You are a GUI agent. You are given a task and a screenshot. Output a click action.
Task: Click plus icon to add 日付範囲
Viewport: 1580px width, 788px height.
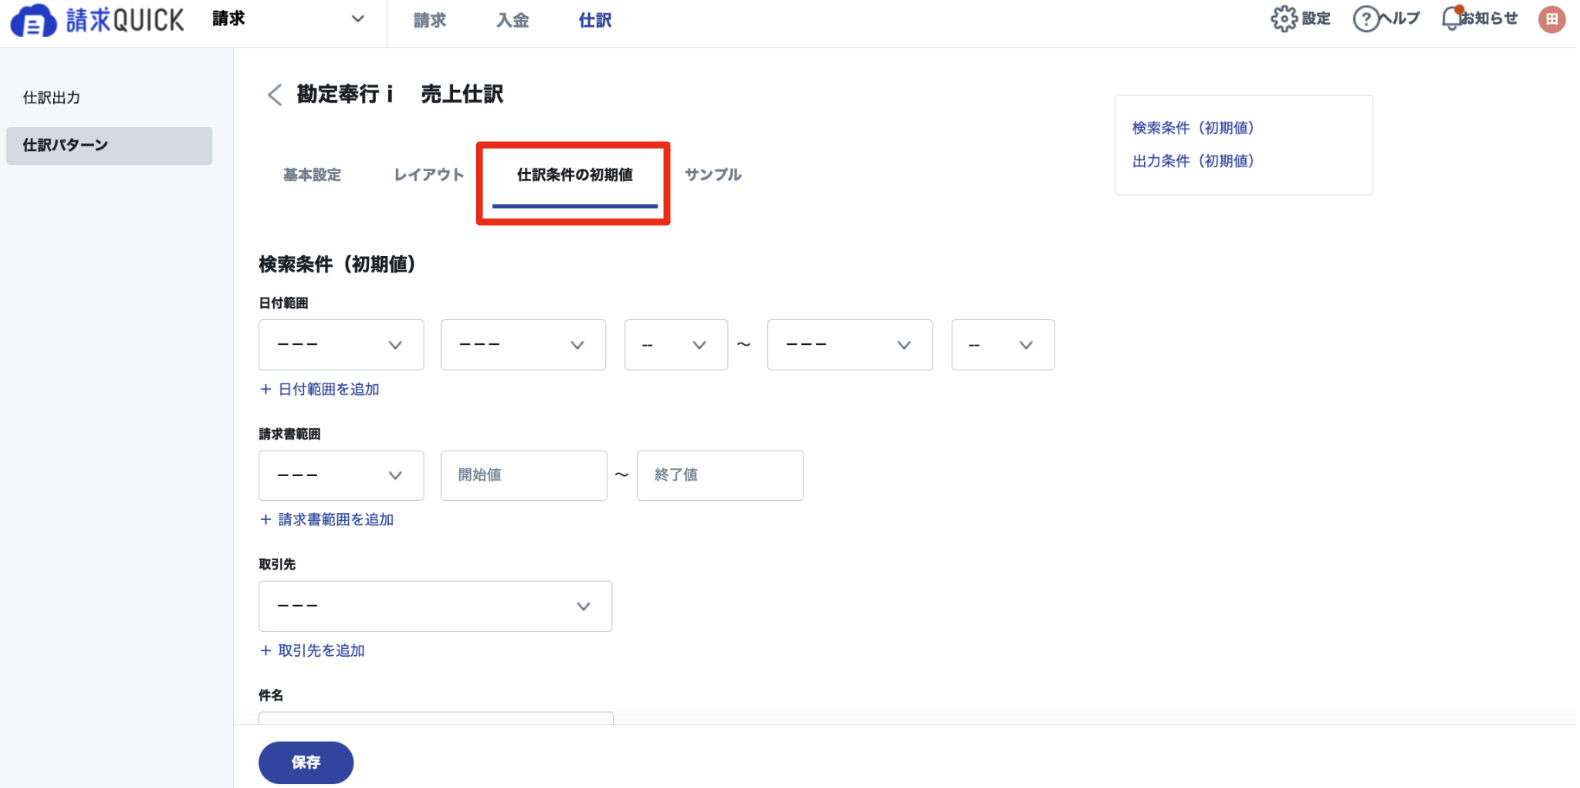click(x=266, y=389)
